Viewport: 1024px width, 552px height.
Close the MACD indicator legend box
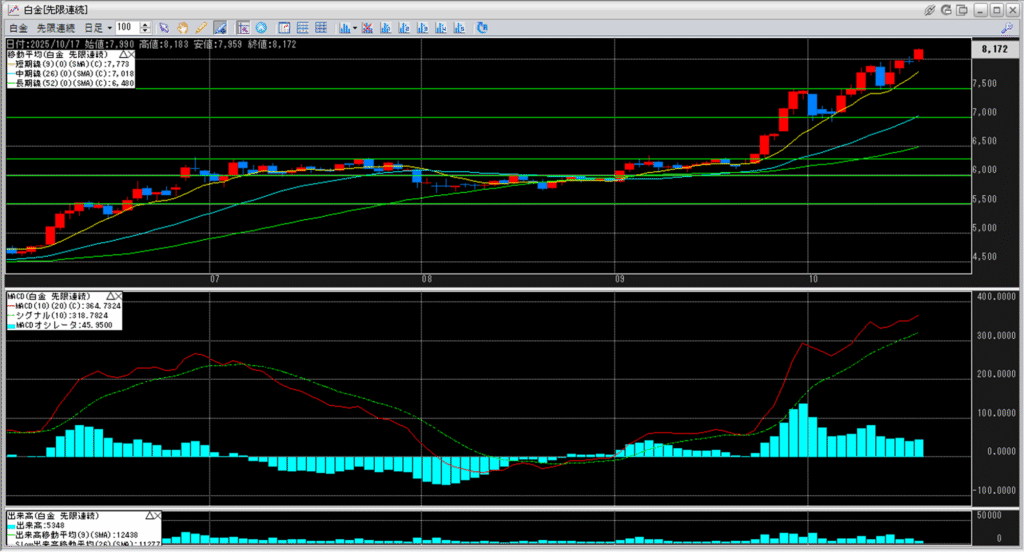point(117,297)
